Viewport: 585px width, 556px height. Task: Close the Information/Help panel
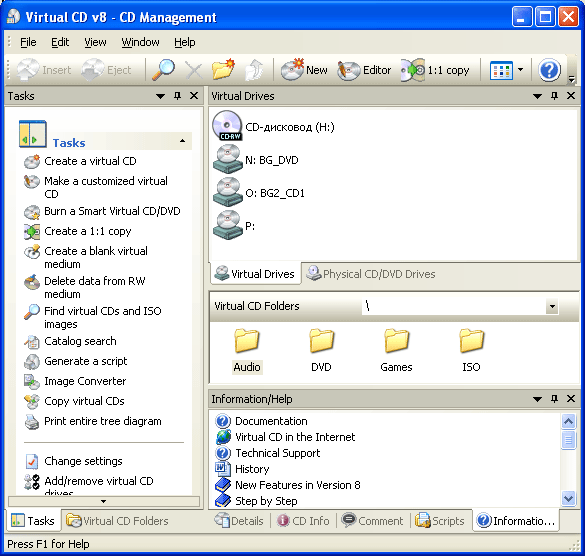[571, 399]
